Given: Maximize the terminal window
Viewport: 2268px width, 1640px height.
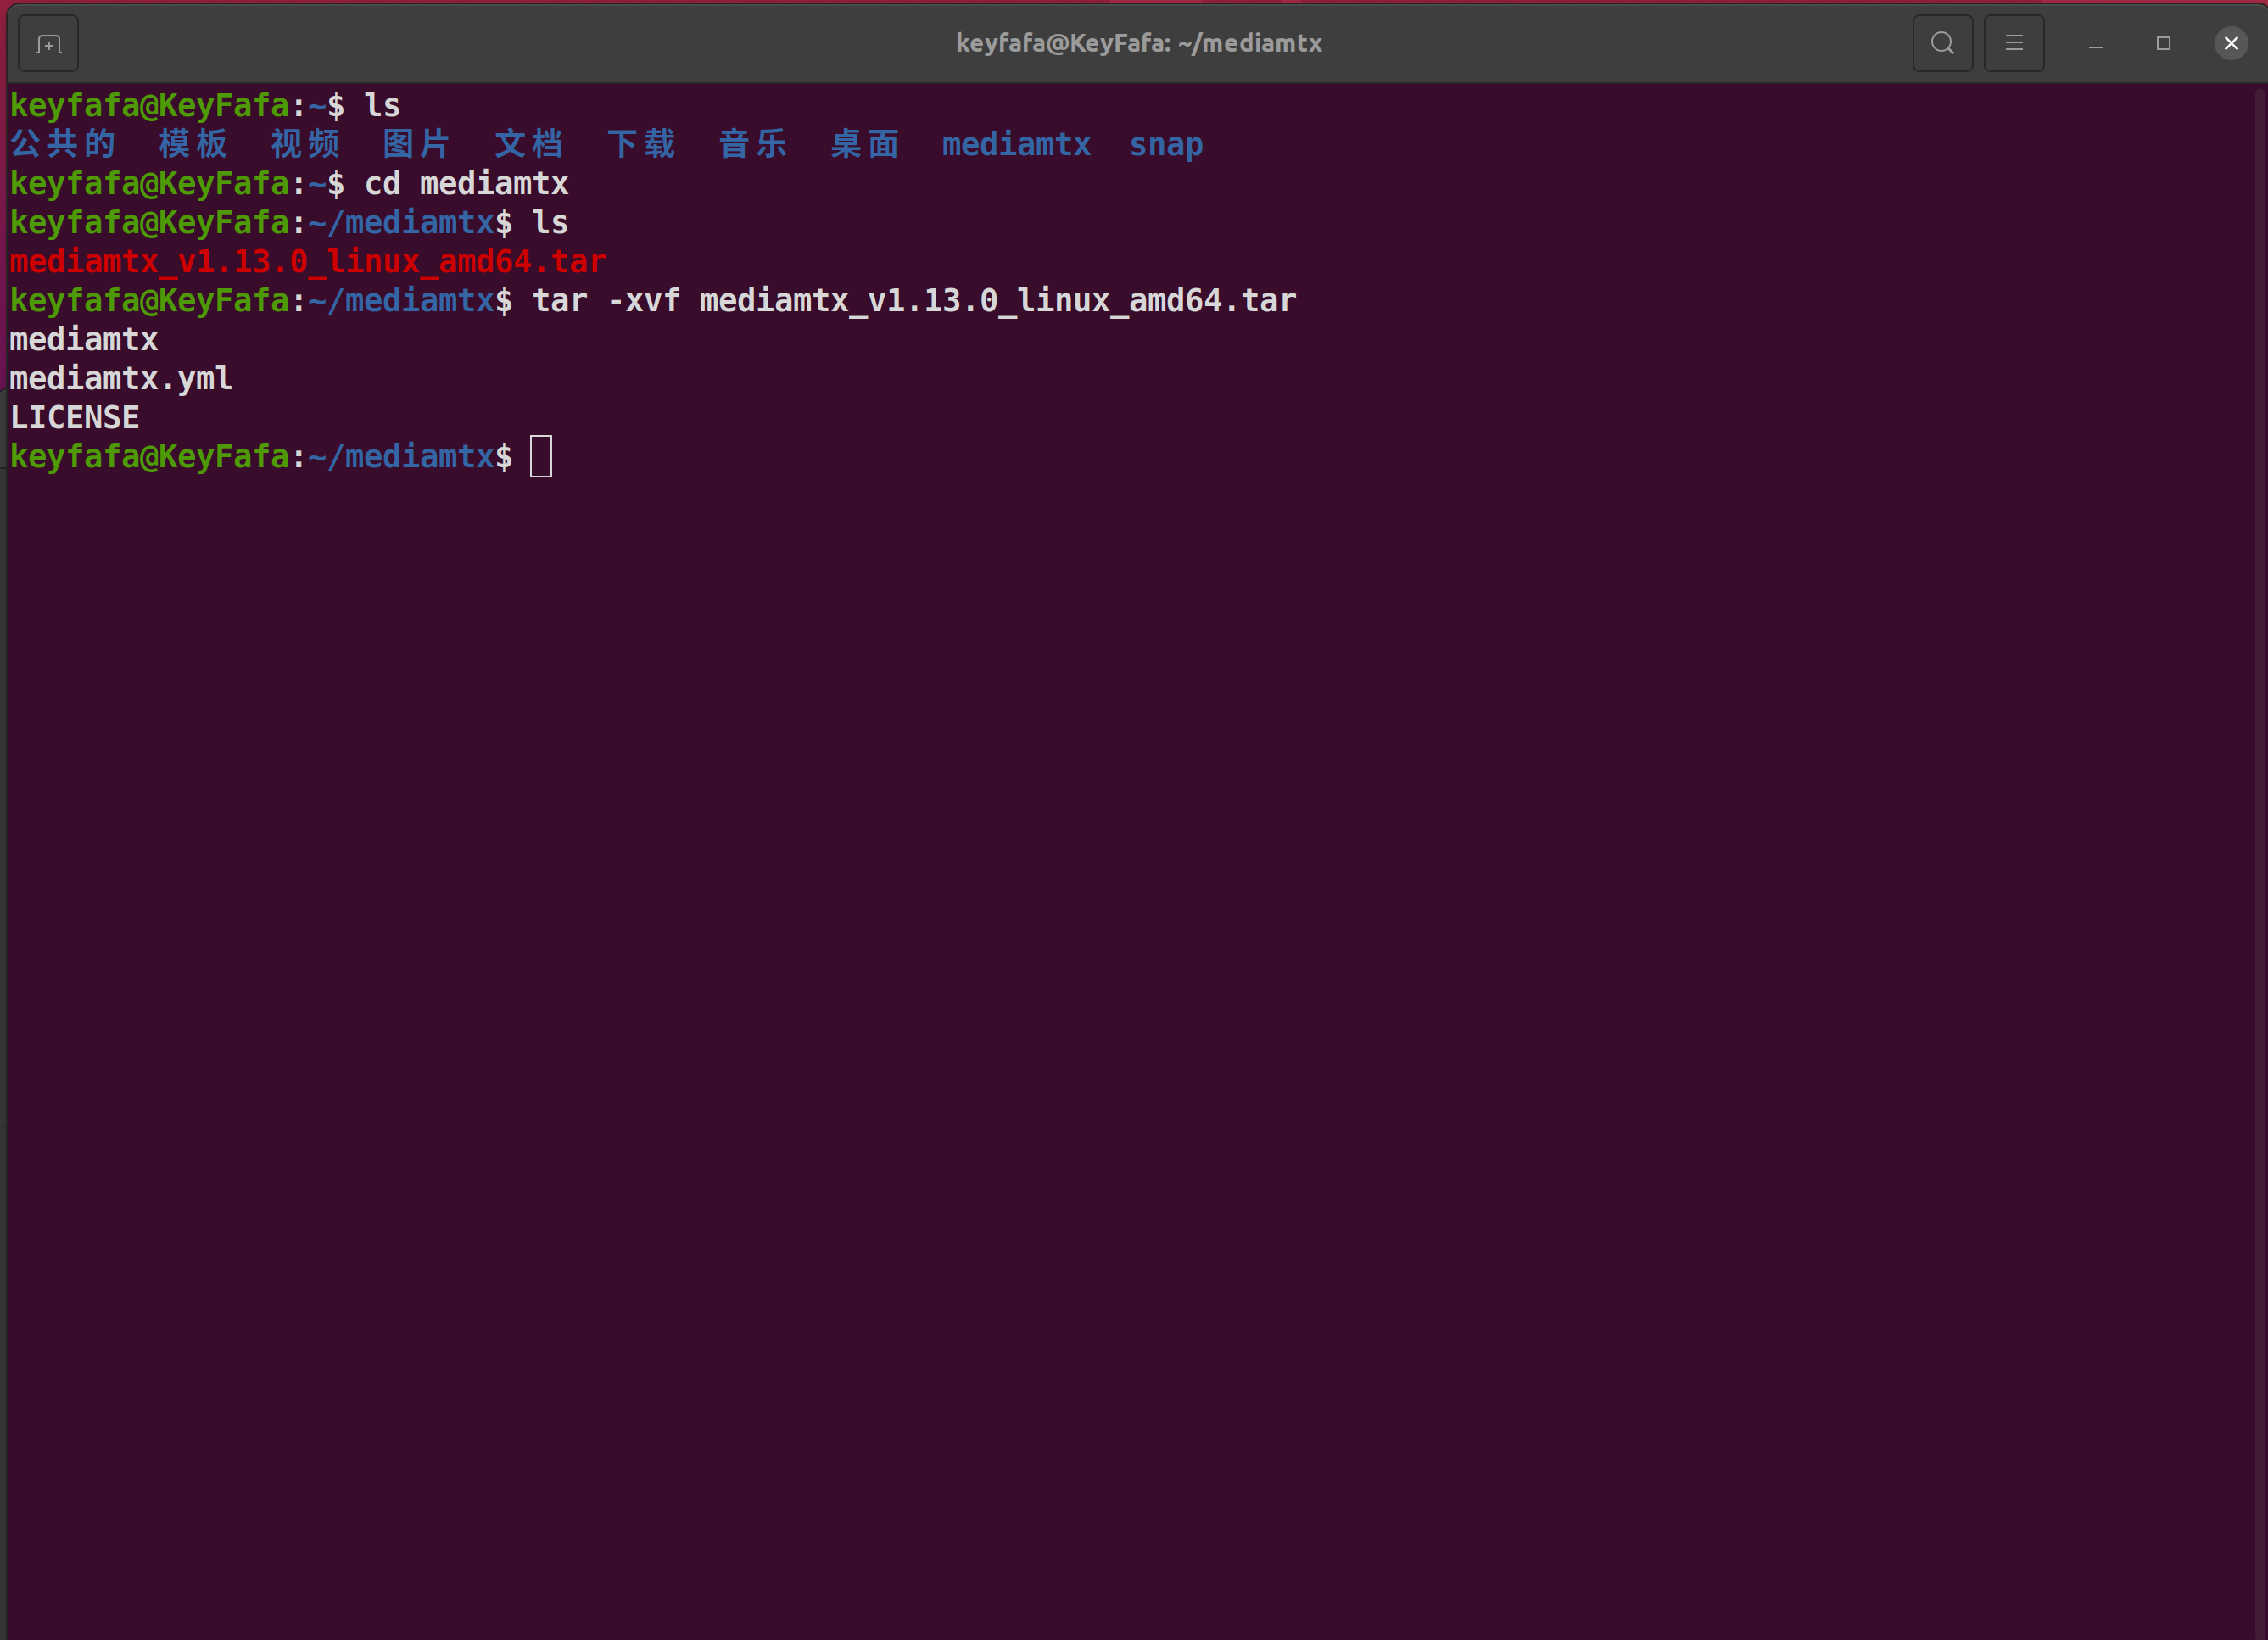Looking at the screenshot, I should 2163,43.
